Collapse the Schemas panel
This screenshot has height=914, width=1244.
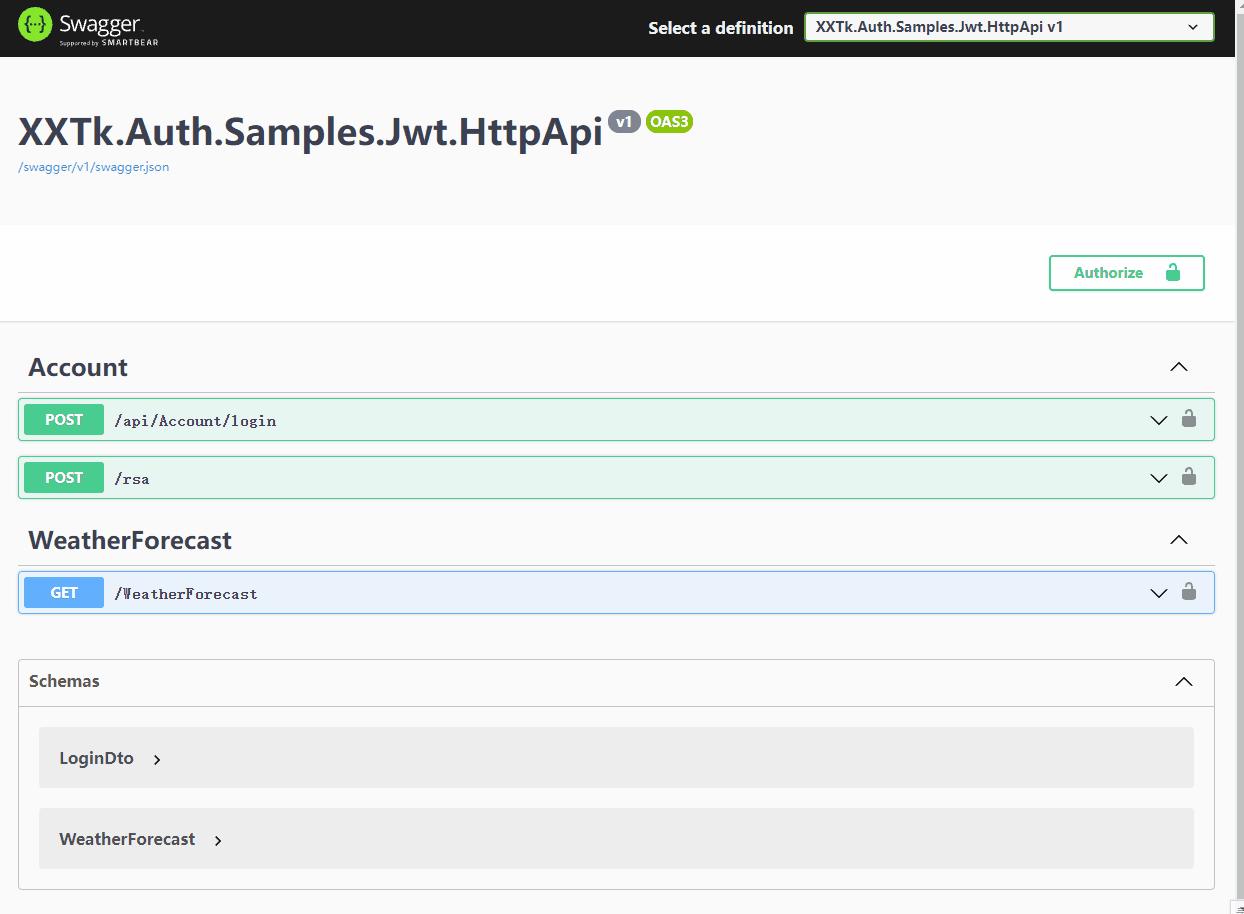tap(1184, 681)
